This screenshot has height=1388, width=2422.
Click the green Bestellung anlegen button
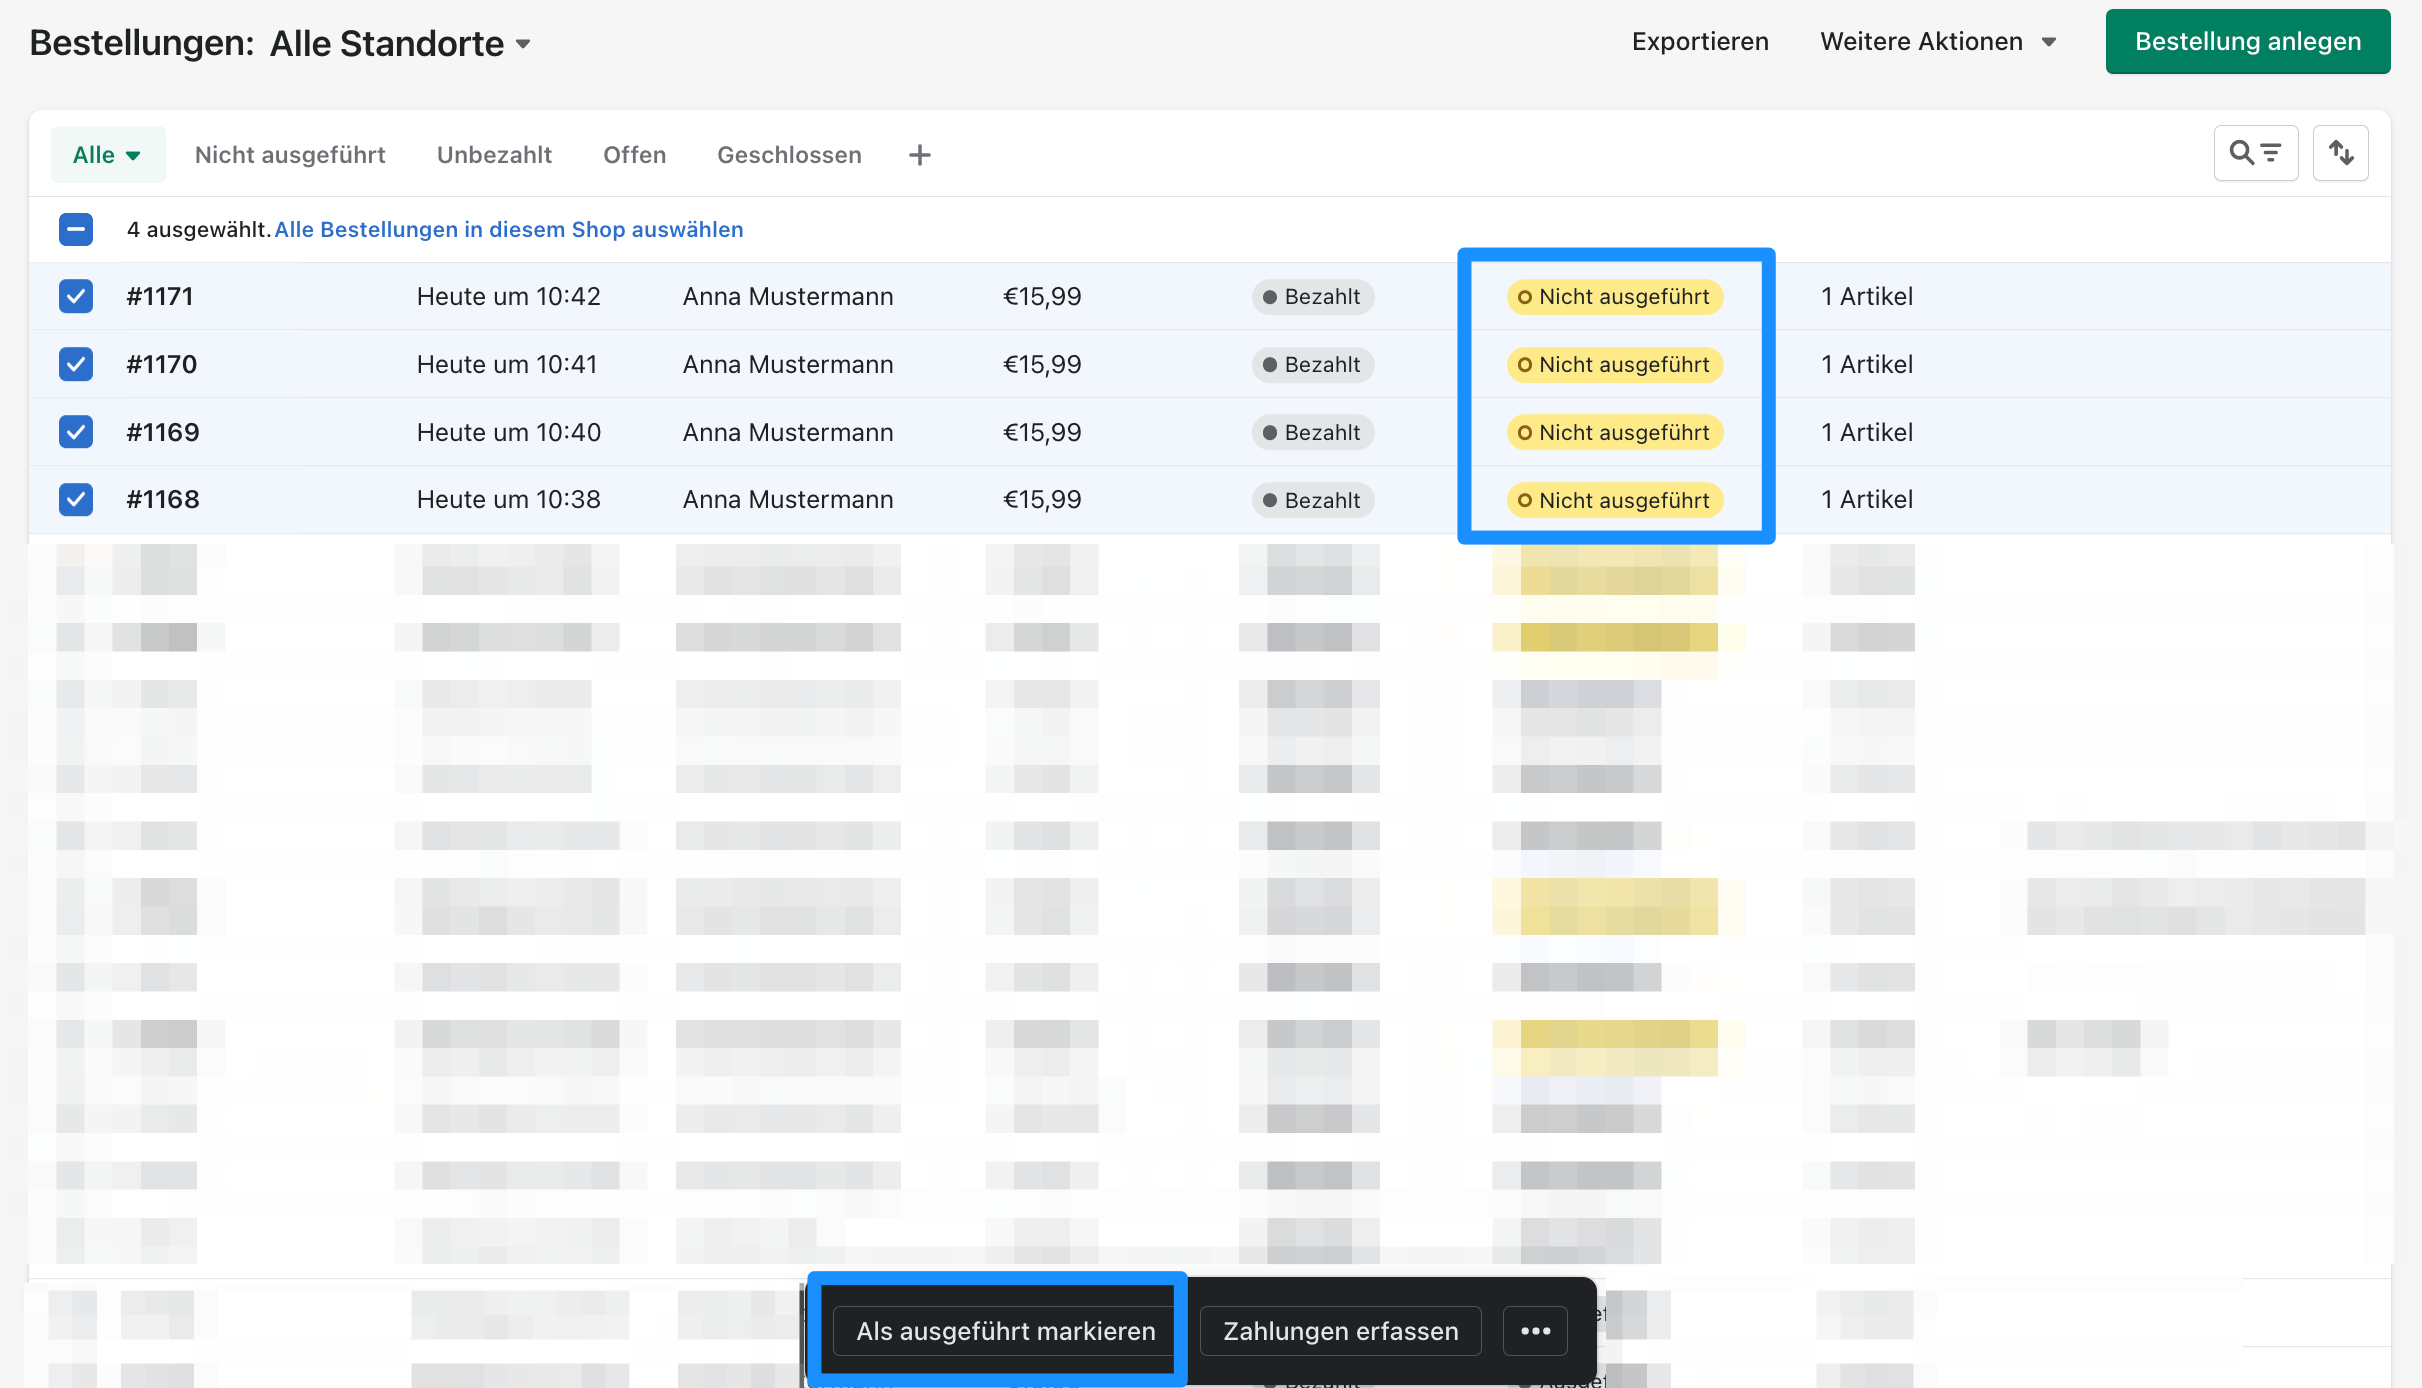point(2247,42)
